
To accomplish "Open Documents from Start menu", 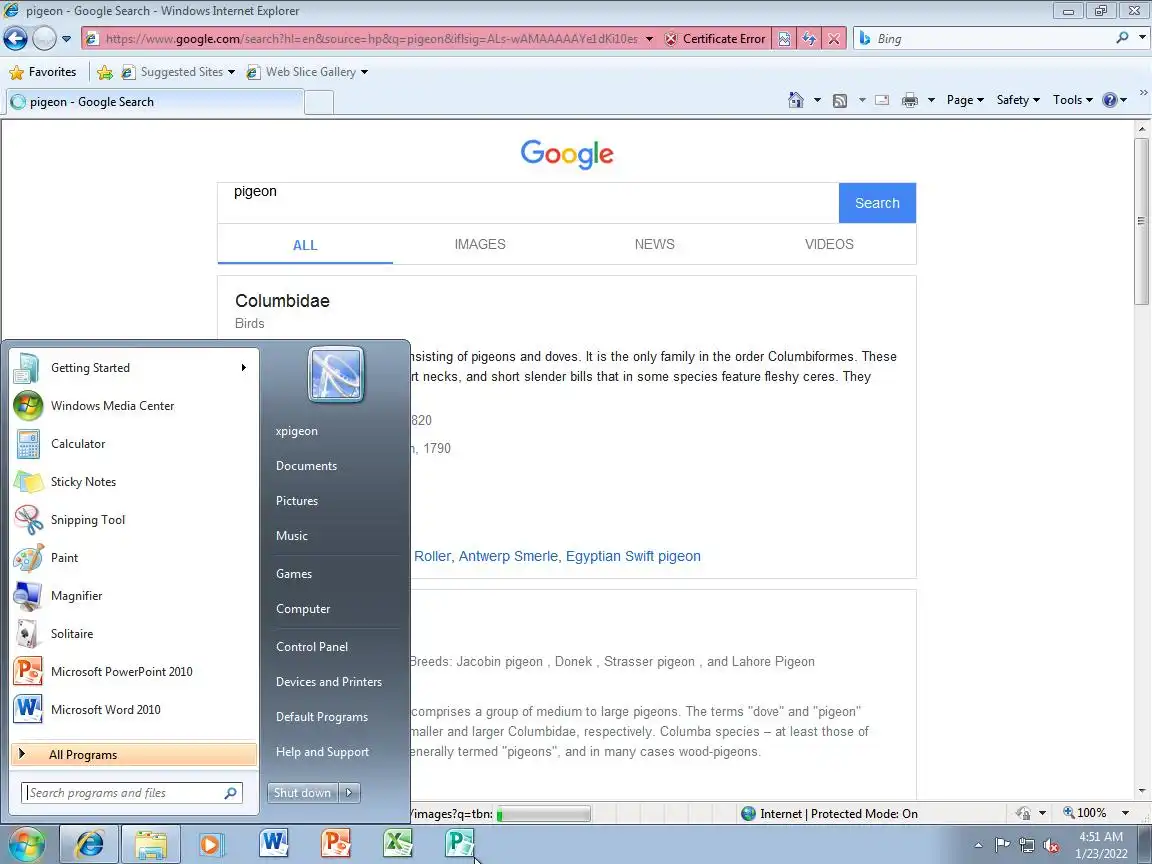I will click(x=306, y=466).
